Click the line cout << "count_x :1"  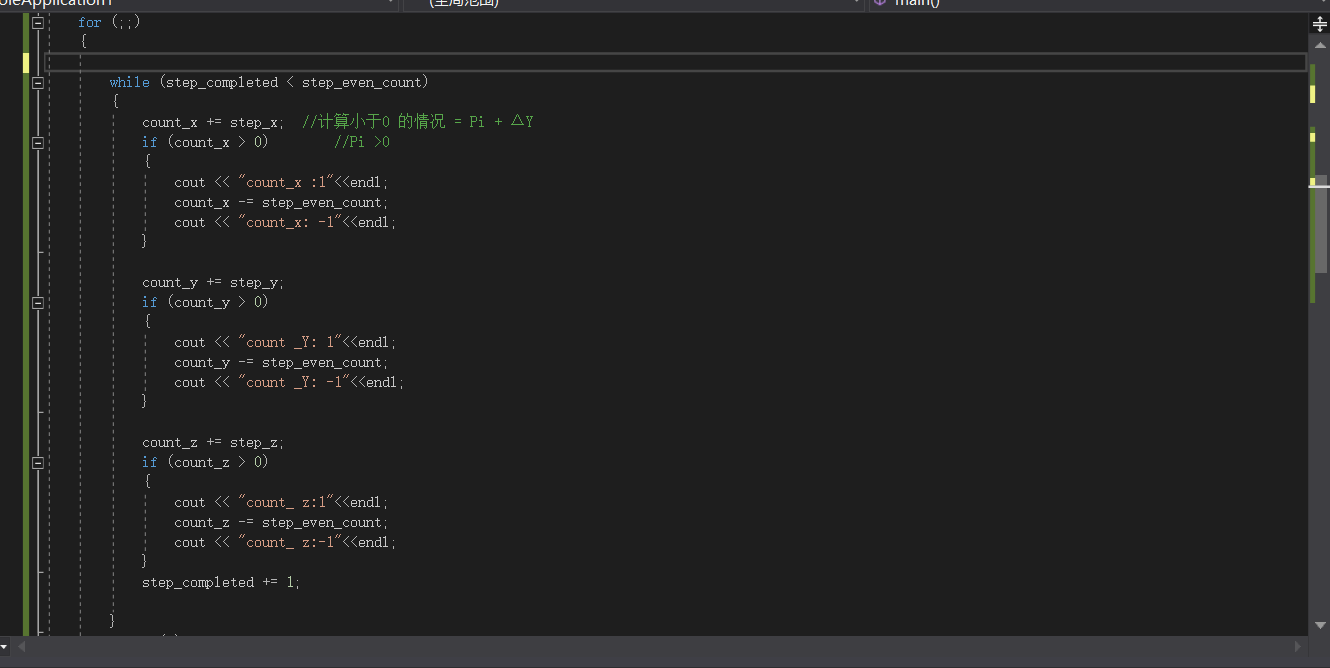(281, 183)
